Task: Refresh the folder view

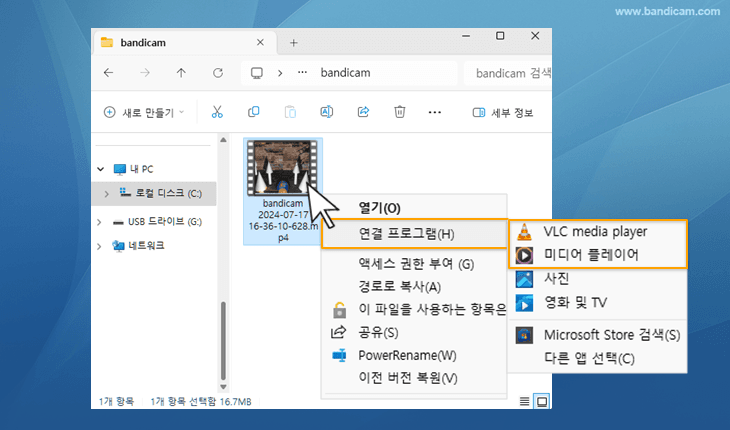Action: (x=218, y=73)
